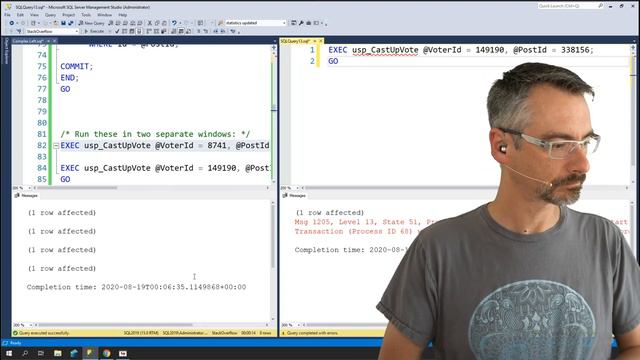Click the Change Connection icon

[19, 31]
